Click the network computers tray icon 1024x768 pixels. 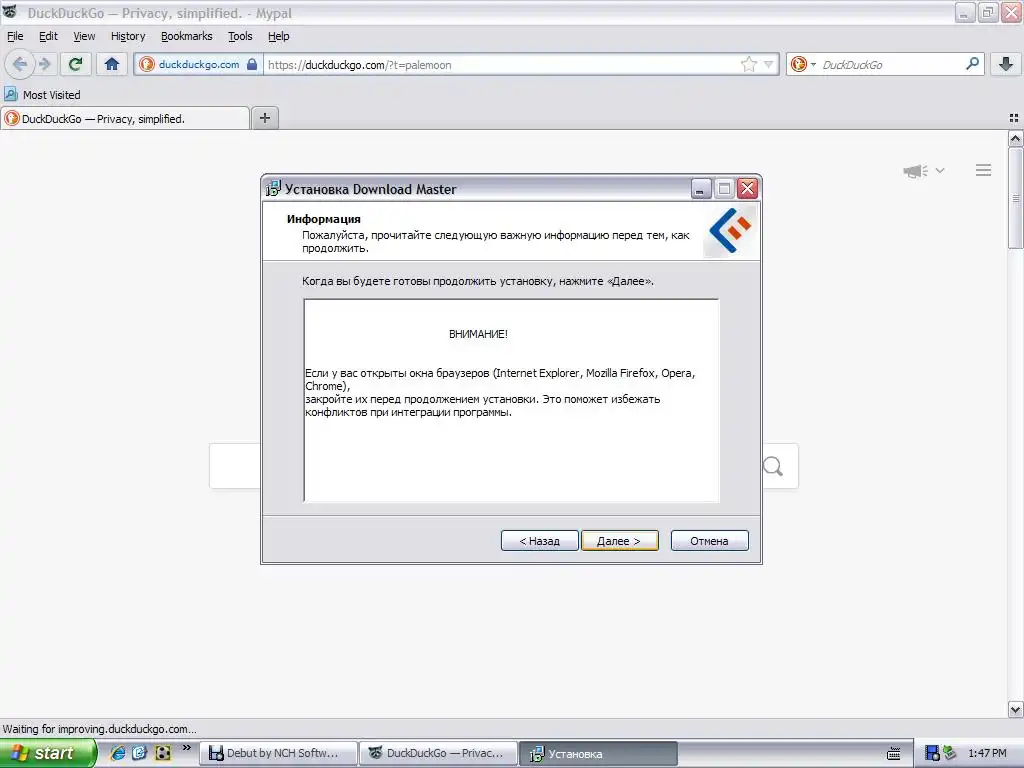949,753
